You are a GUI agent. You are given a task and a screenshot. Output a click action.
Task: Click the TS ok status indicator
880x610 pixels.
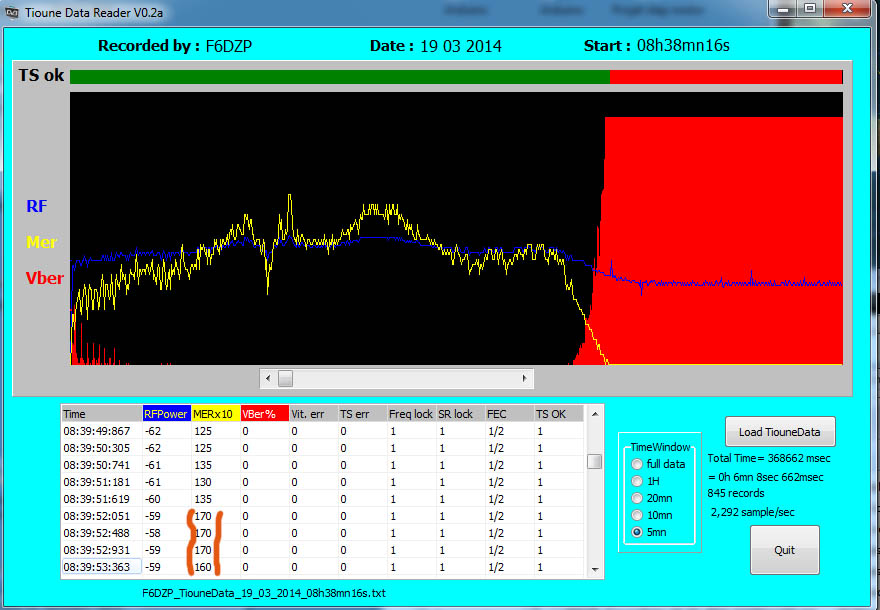tap(40, 75)
